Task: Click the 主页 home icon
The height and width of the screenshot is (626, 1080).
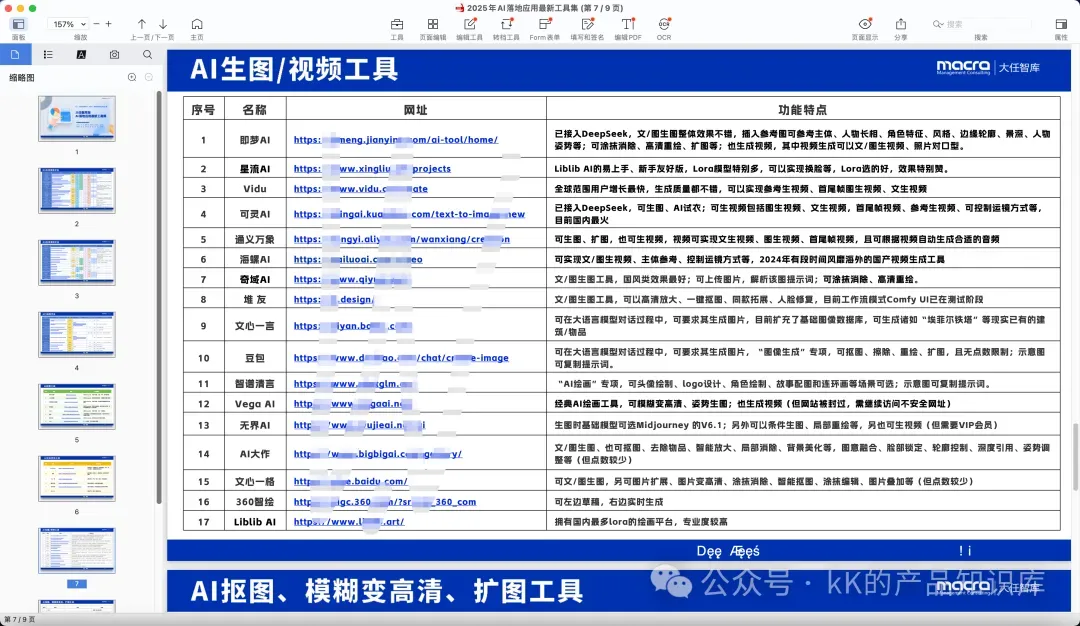Action: coord(197,24)
